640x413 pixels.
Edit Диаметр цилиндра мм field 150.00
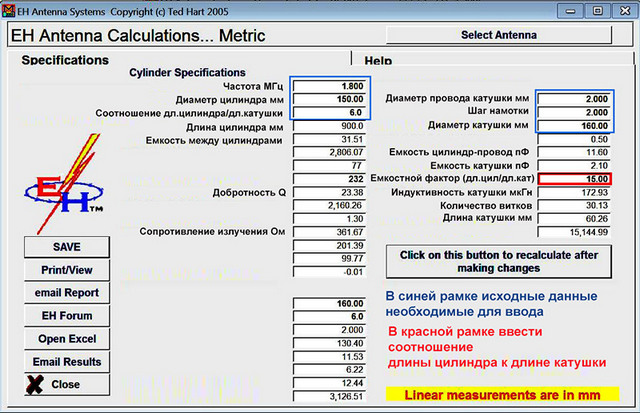click(x=329, y=99)
